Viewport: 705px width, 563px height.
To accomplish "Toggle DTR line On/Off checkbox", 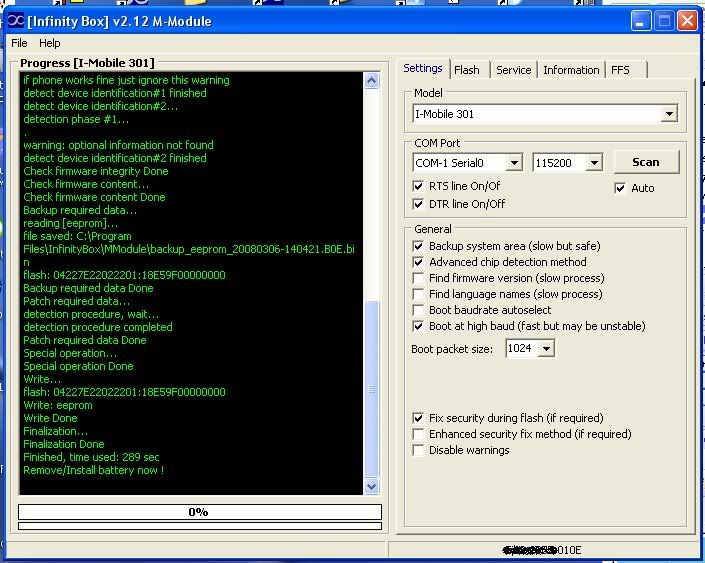I will pyautogui.click(x=418, y=204).
